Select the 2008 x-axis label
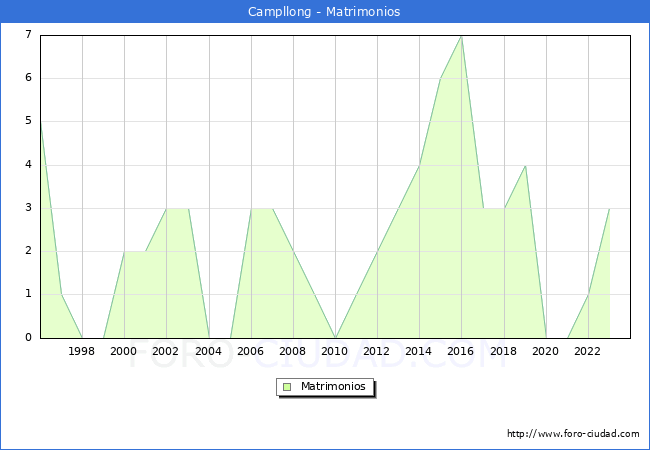 293,351
